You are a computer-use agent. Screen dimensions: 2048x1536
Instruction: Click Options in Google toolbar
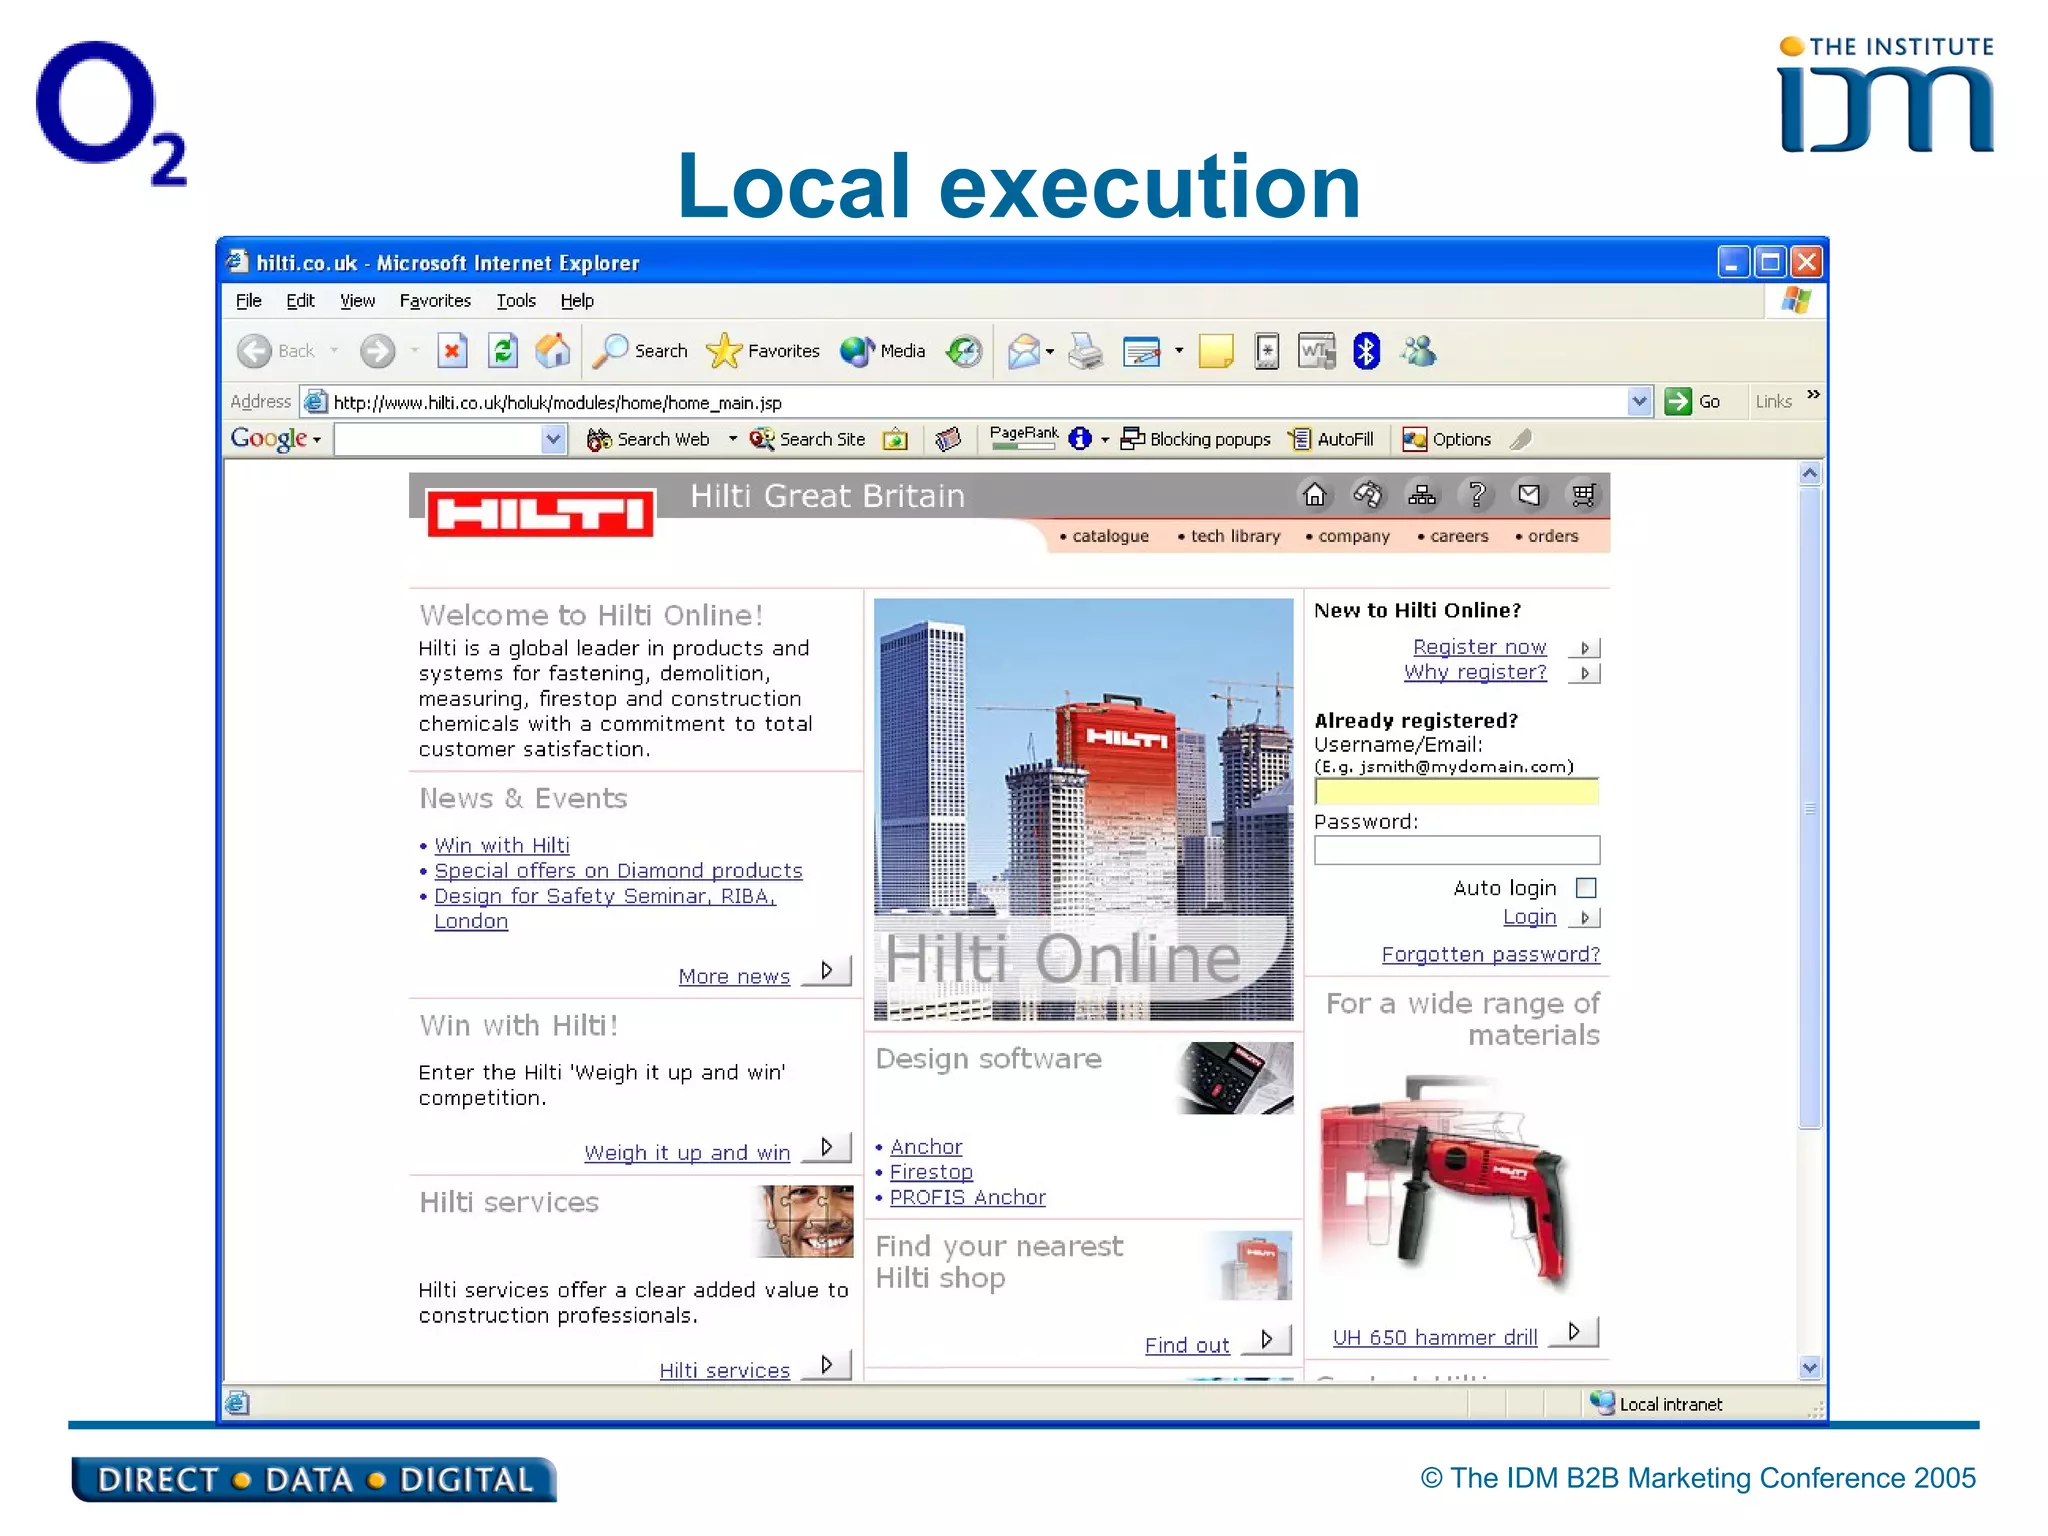1447,439
